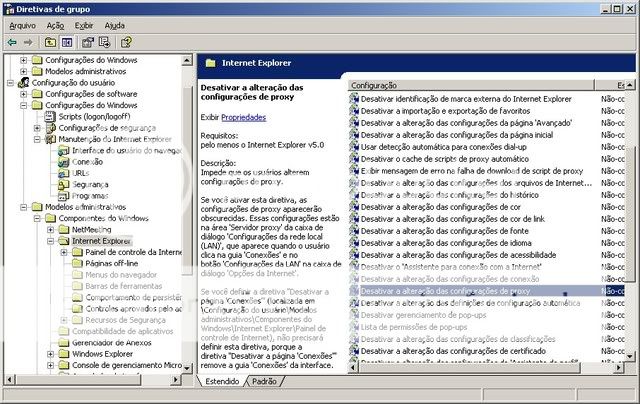Sort by the Configuração column header

[x=471, y=85]
